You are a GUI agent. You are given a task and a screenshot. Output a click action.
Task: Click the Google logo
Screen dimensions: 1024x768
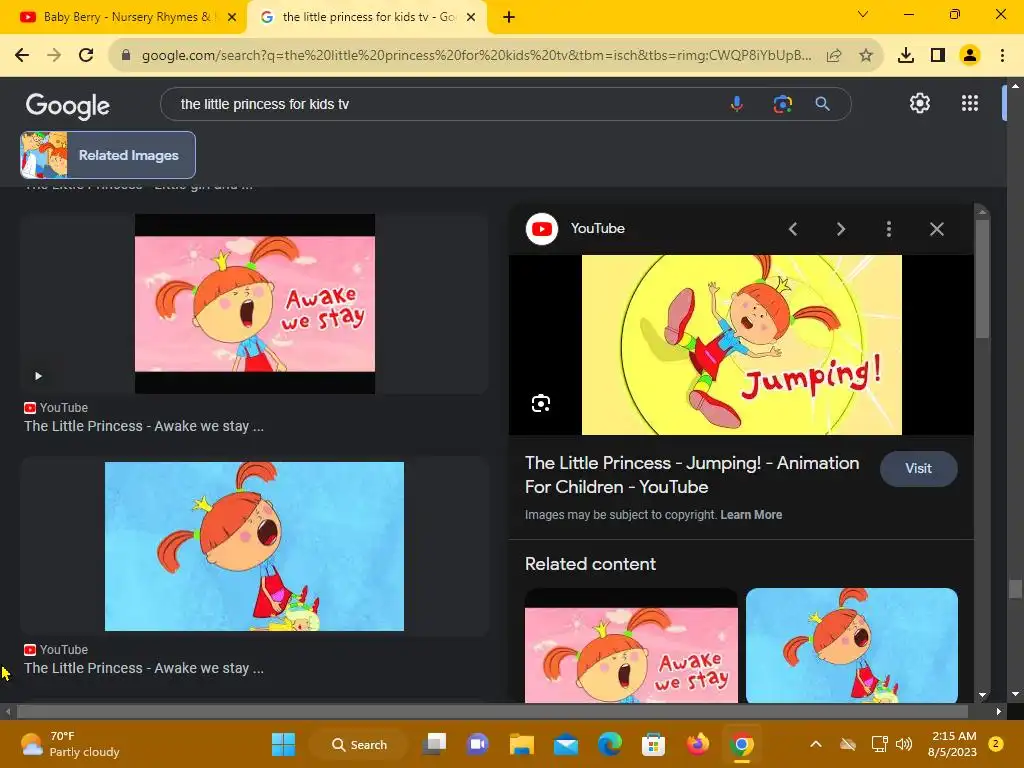click(x=68, y=105)
